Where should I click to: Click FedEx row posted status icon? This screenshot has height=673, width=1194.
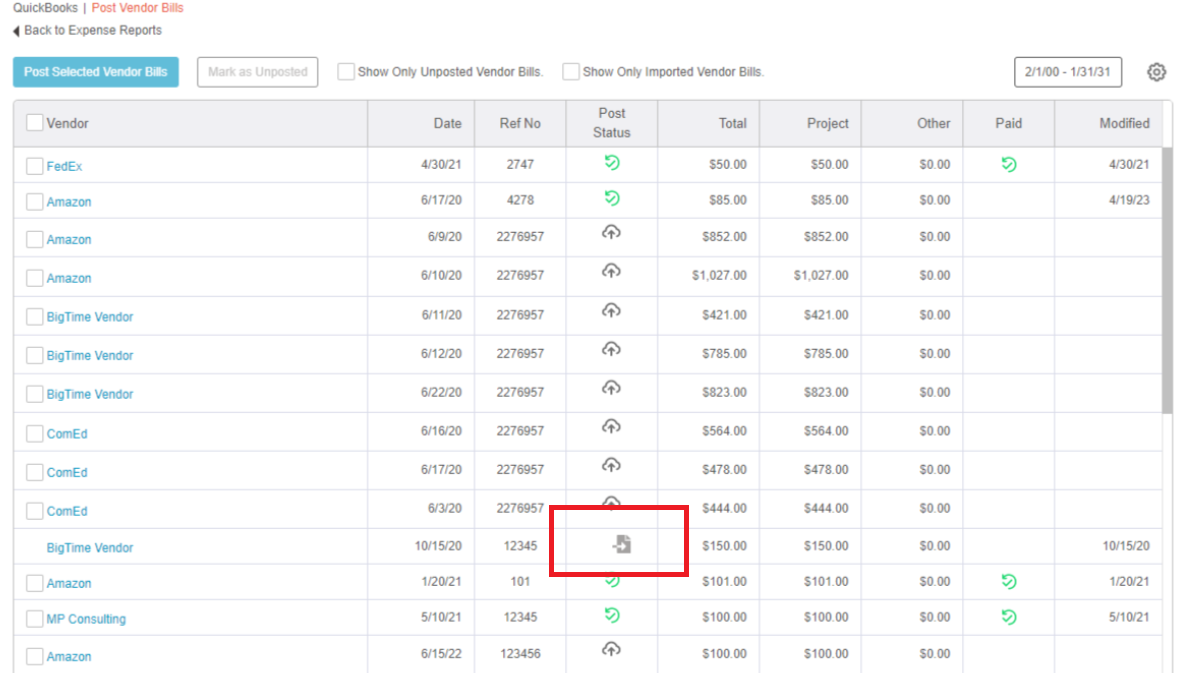click(x=611, y=162)
